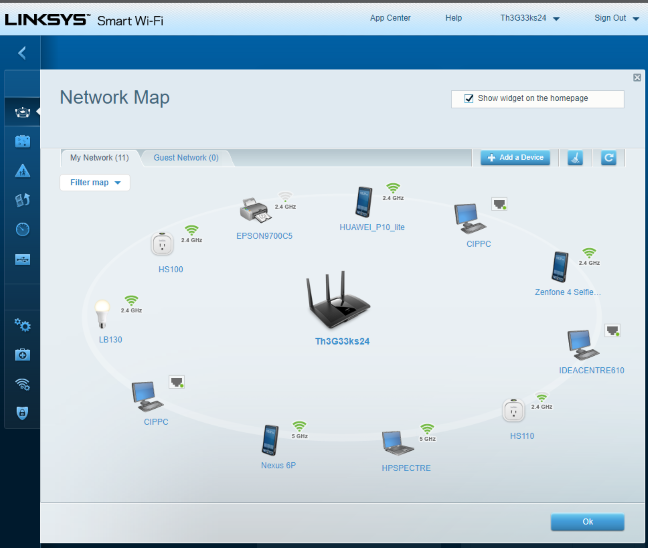Click the Th3G33ks24 router name label
The image size is (648, 548).
pyautogui.click(x=342, y=341)
